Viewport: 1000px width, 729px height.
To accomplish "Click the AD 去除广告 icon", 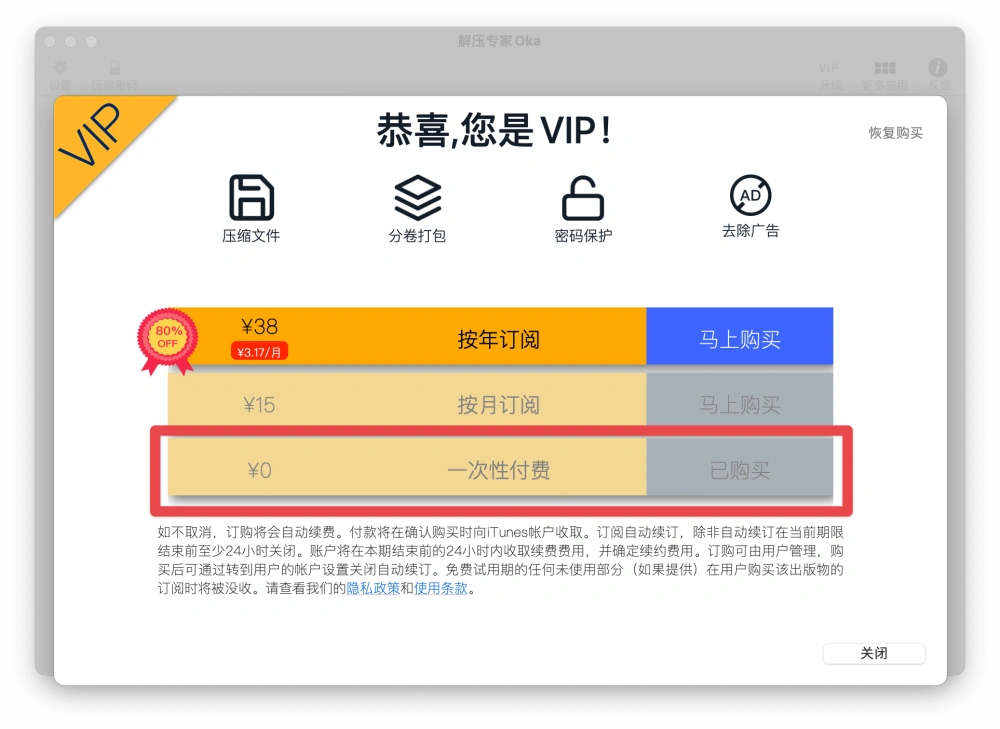I will [751, 195].
